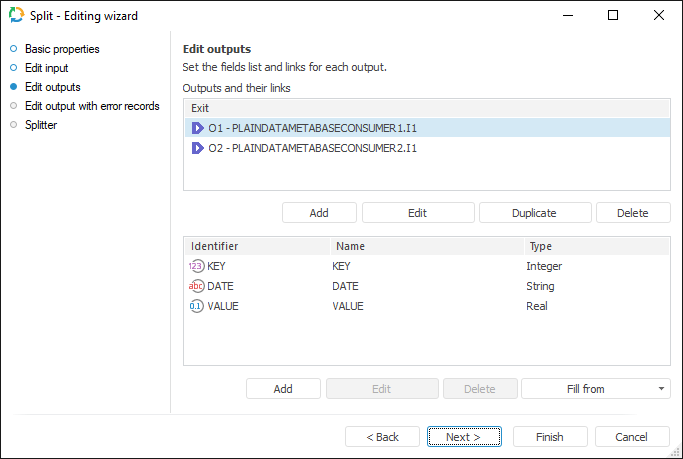
Task: Go to Basic properties wizard step
Action: (x=62, y=49)
